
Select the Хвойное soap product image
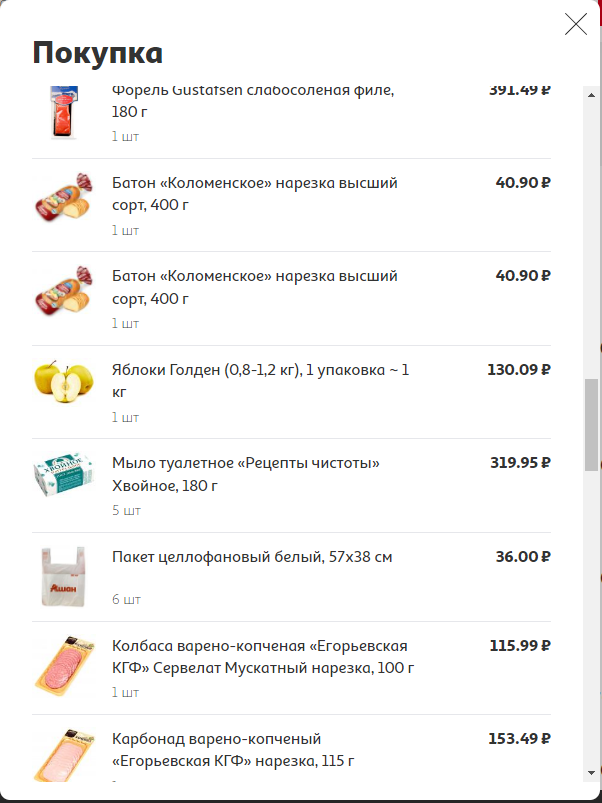pyautogui.click(x=65, y=475)
